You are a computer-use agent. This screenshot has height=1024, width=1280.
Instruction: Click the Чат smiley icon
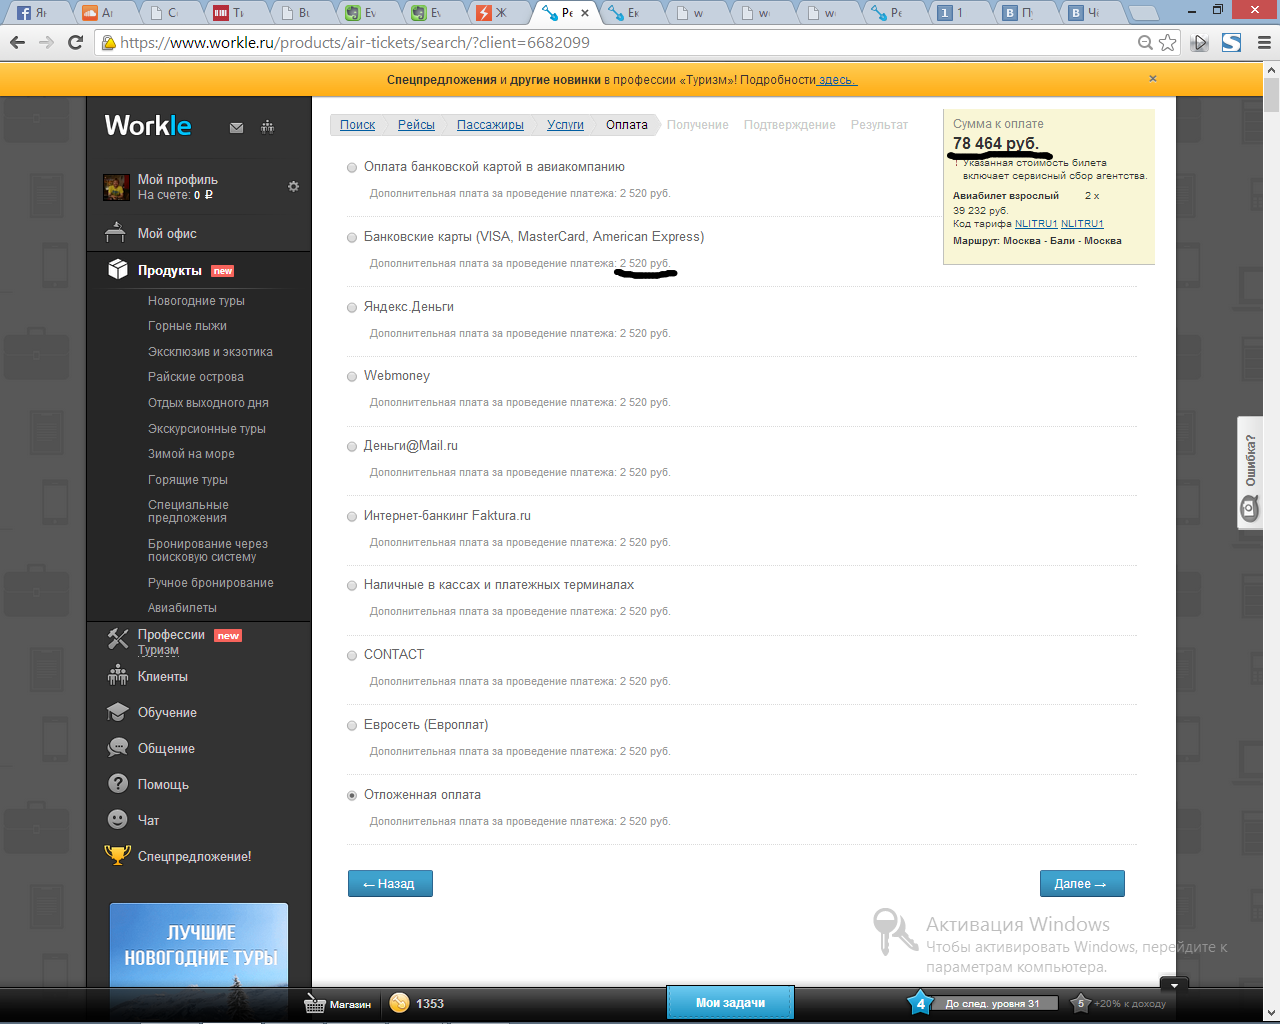click(118, 819)
